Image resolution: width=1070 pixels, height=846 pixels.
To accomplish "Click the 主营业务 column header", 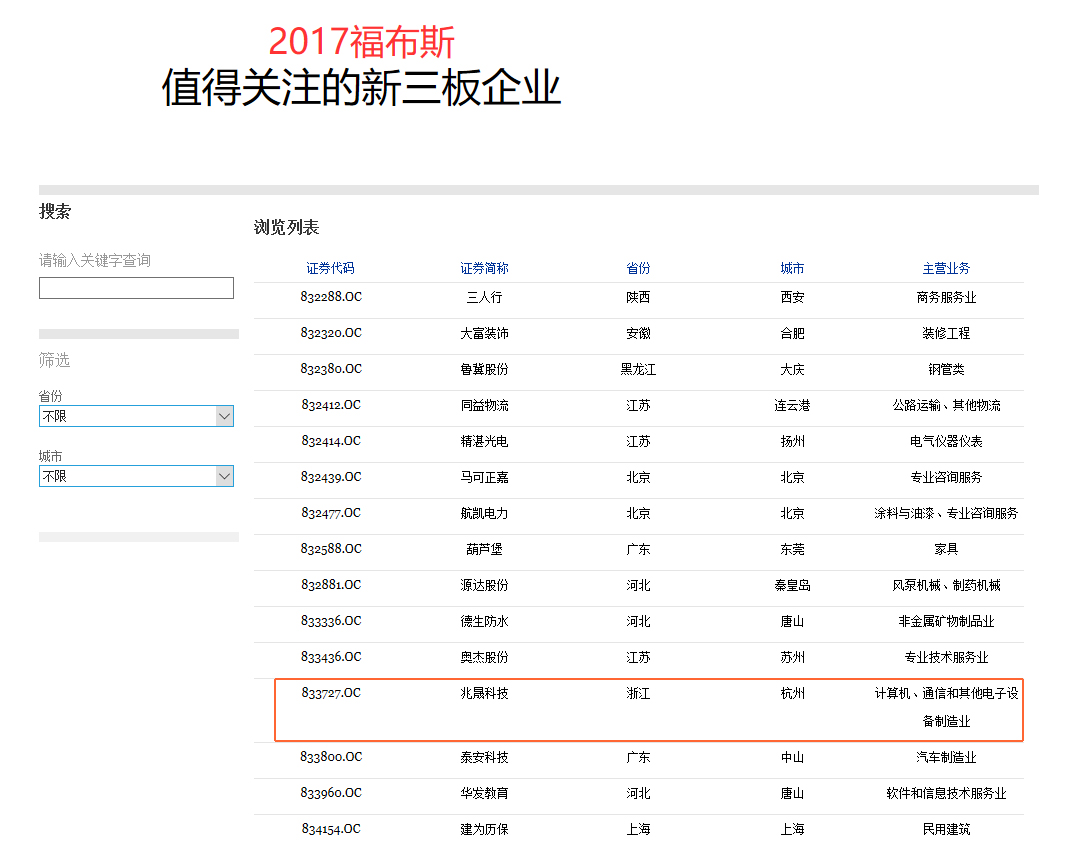I will 946,268.
